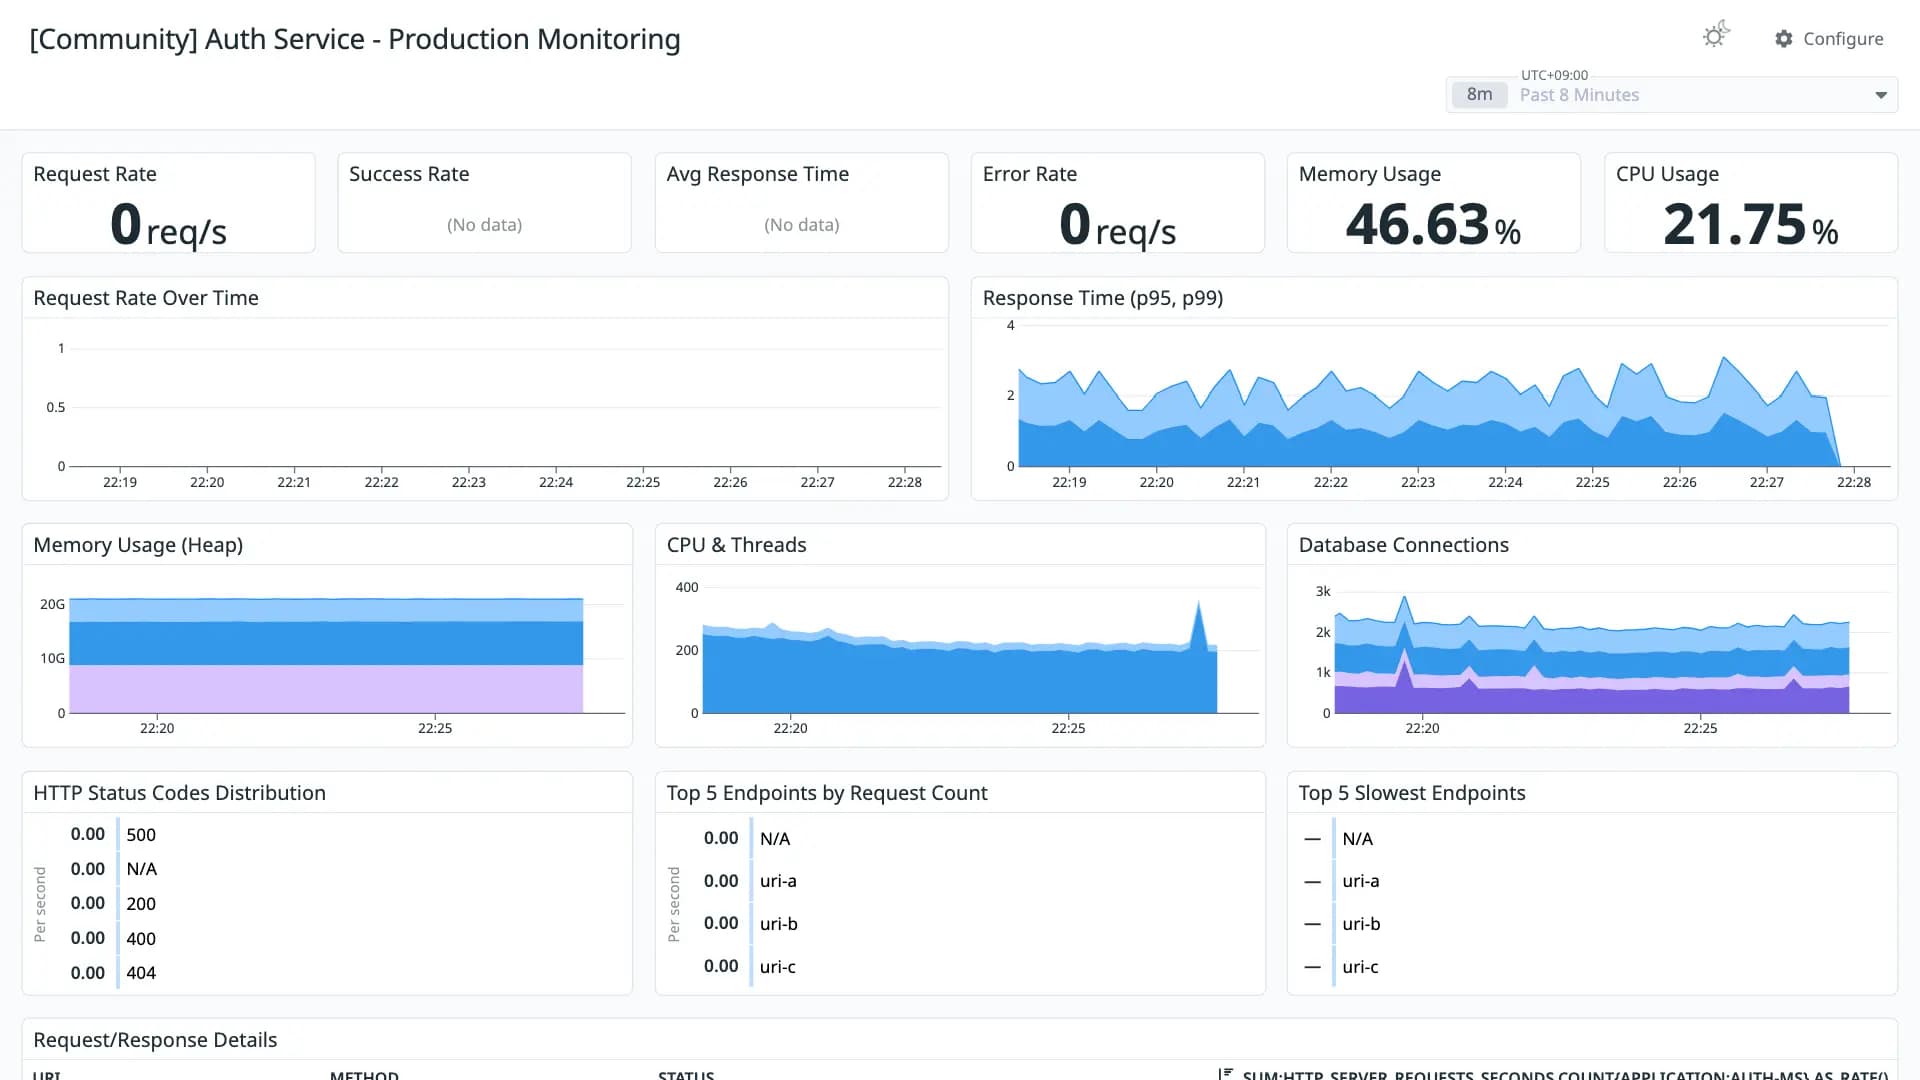The height and width of the screenshot is (1080, 1920).
Task: Expand the time range dropdown arrow
Action: click(1881, 95)
